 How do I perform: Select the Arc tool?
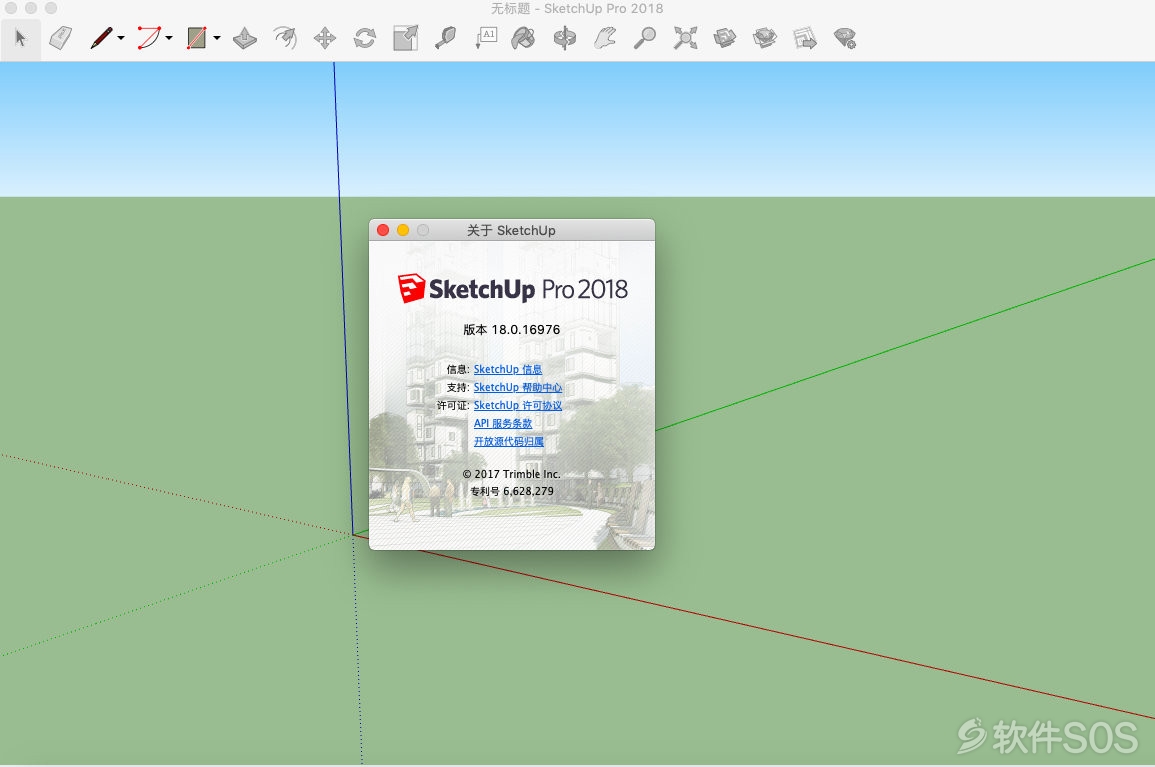(x=149, y=38)
